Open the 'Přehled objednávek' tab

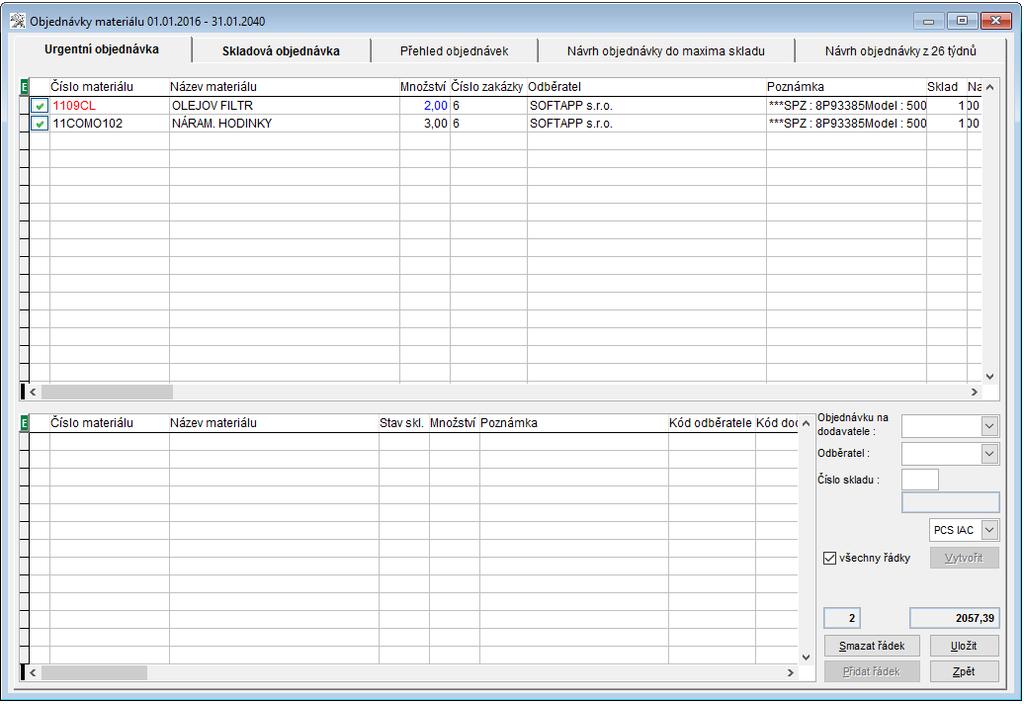tap(454, 51)
